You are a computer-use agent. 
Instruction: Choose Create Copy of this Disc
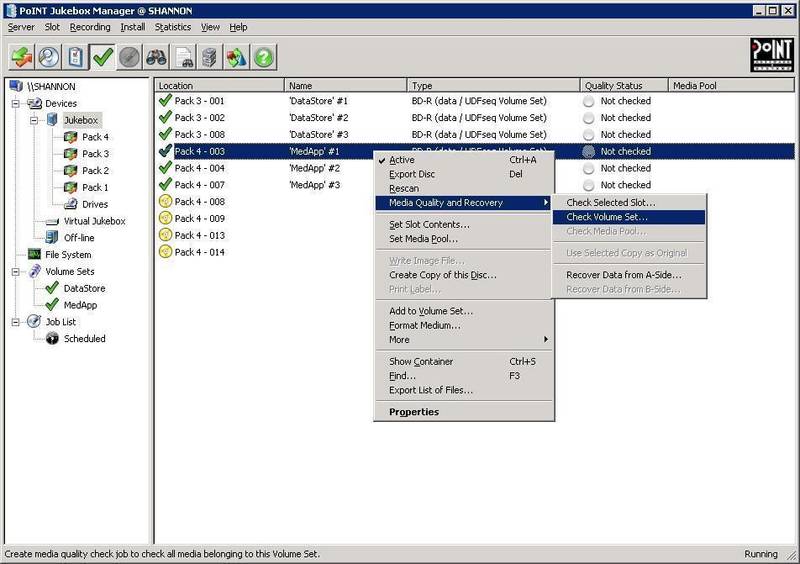[x=463, y=275]
